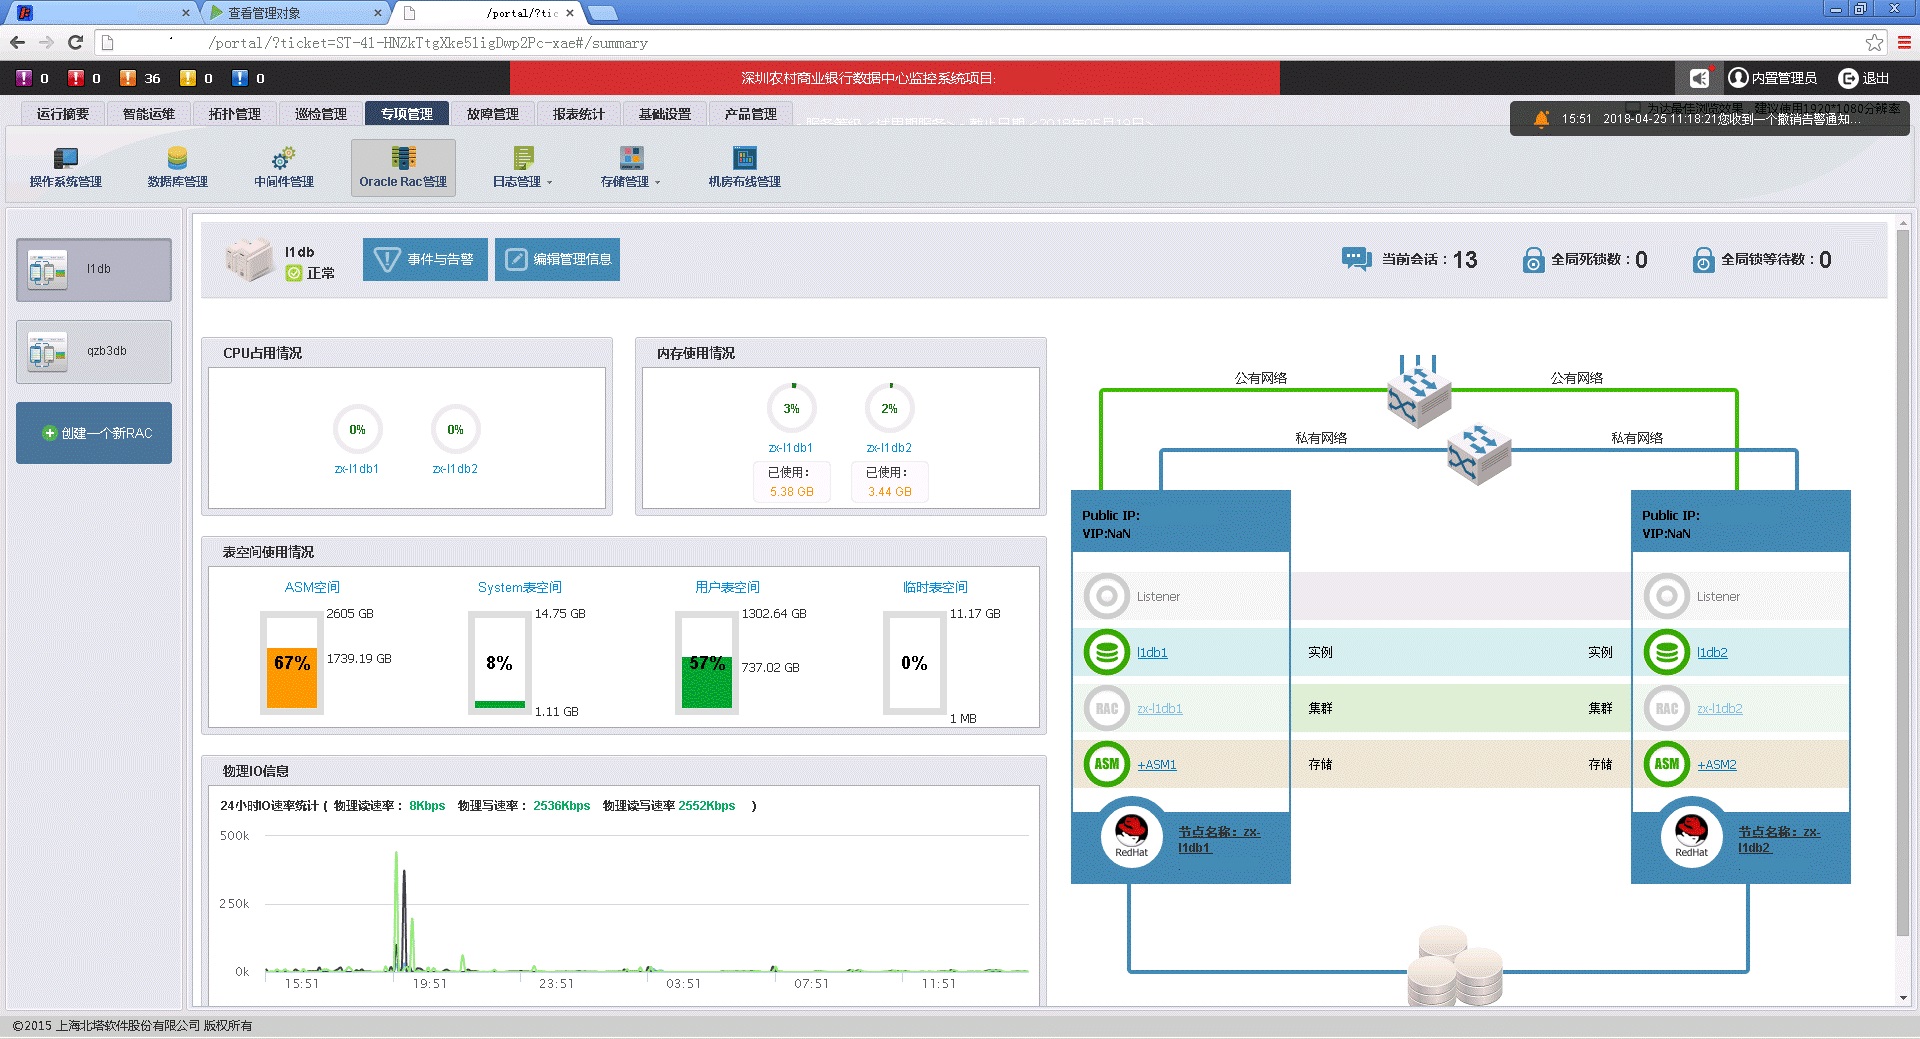Bookmark page with the star icon
Image resolution: width=1920 pixels, height=1039 pixels.
click(1874, 42)
